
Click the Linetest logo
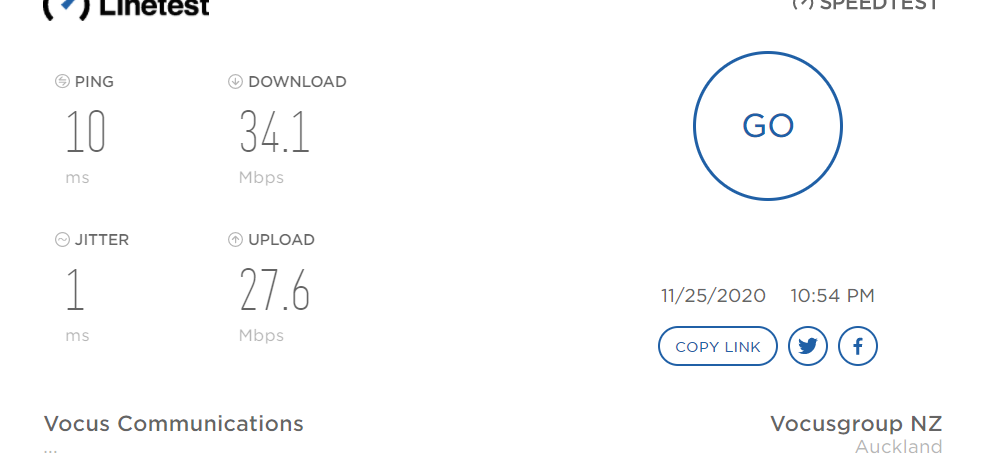coord(126,8)
